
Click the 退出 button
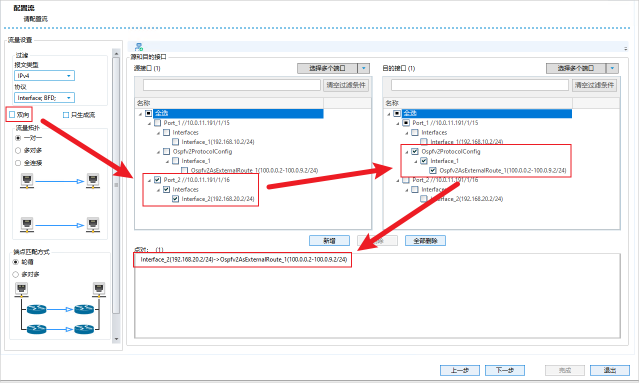point(610,370)
